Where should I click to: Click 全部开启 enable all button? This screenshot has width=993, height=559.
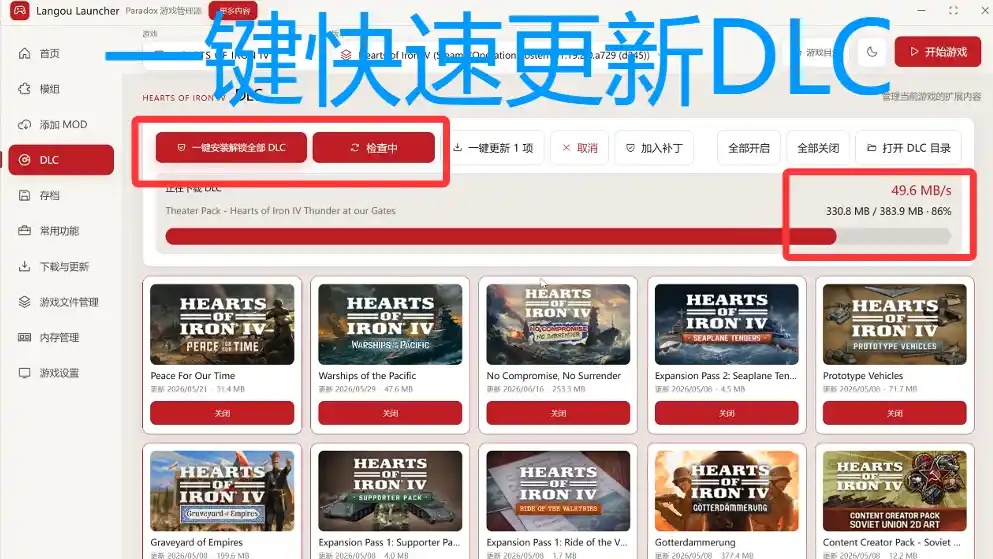click(749, 148)
